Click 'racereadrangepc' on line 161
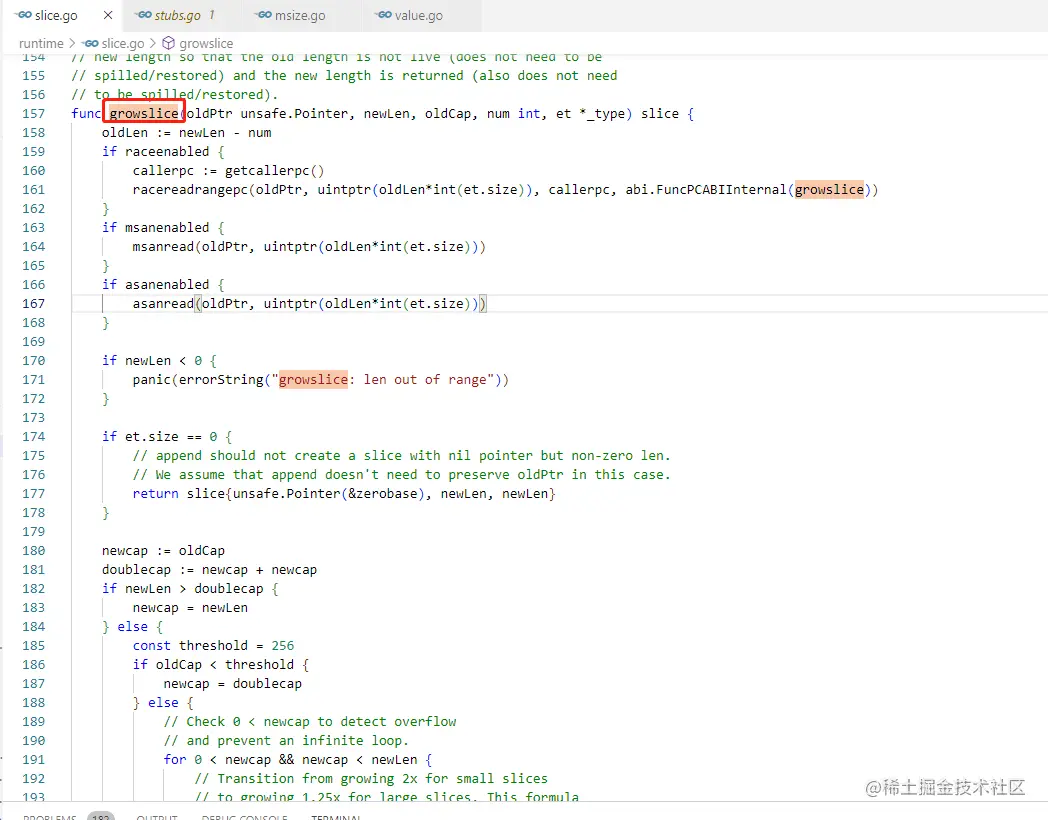1048x820 pixels. point(190,190)
